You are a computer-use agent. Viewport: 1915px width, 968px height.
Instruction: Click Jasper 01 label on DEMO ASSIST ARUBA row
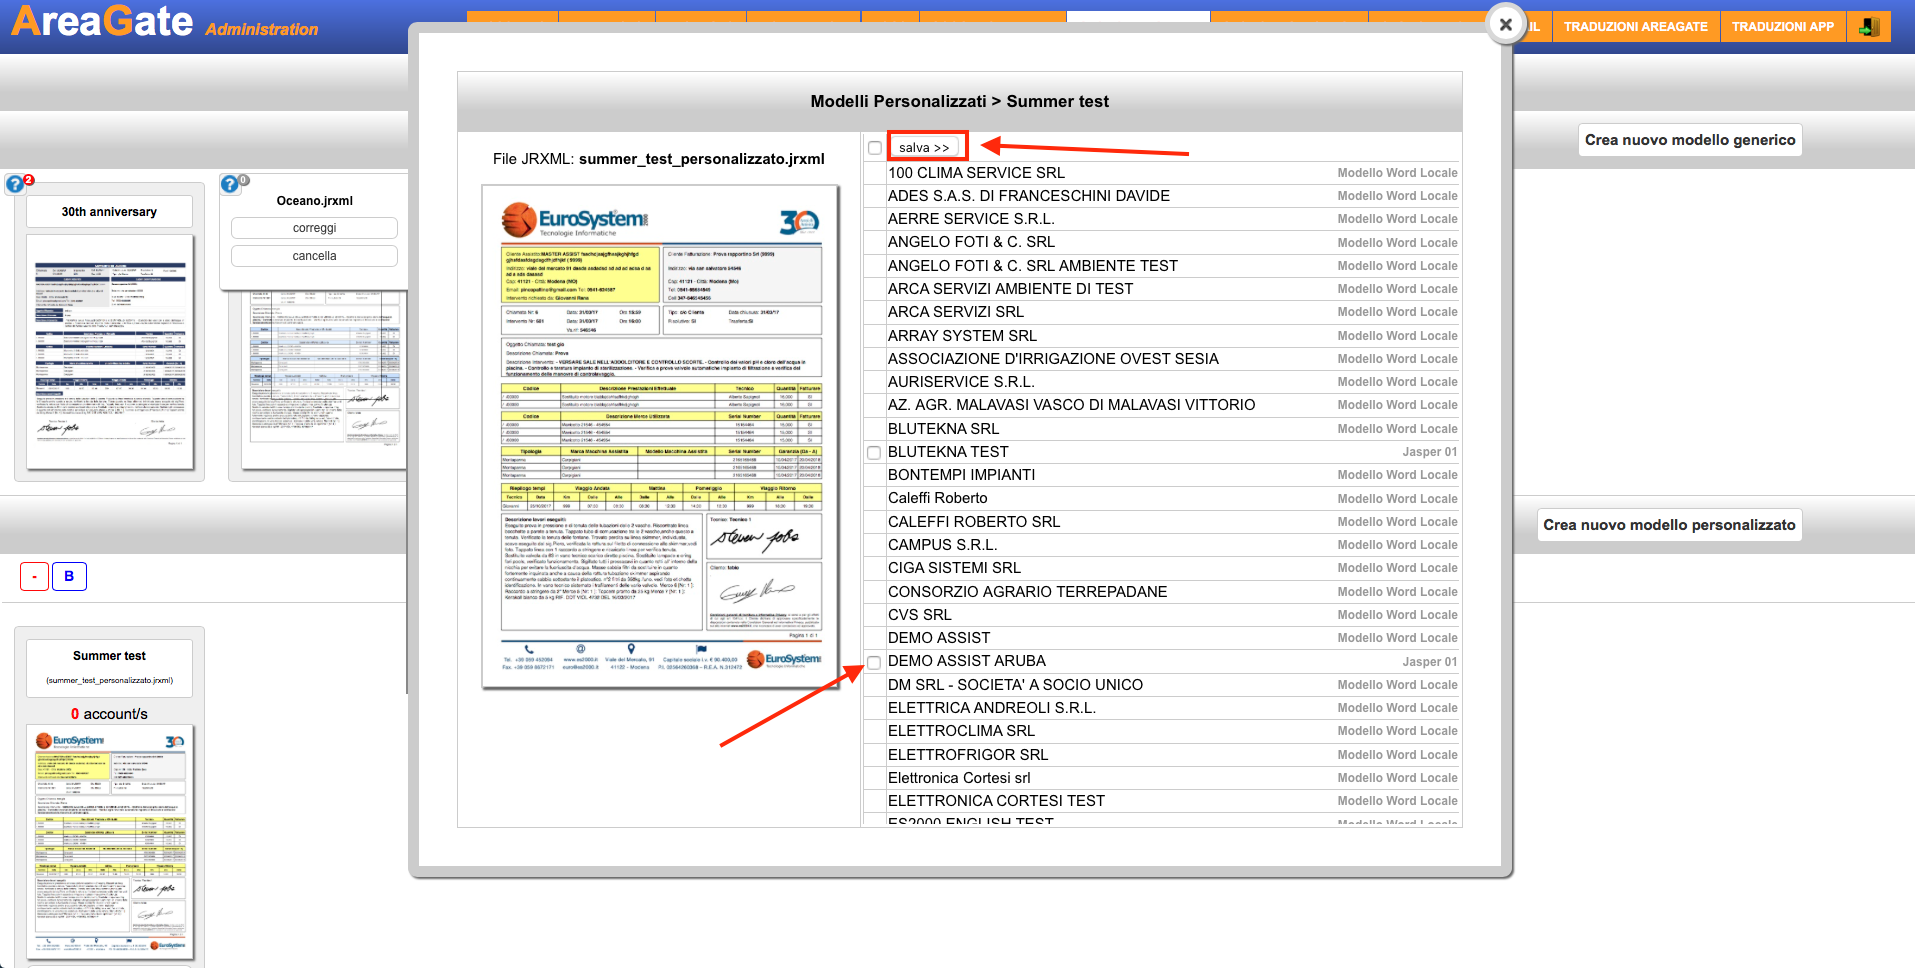click(1429, 662)
